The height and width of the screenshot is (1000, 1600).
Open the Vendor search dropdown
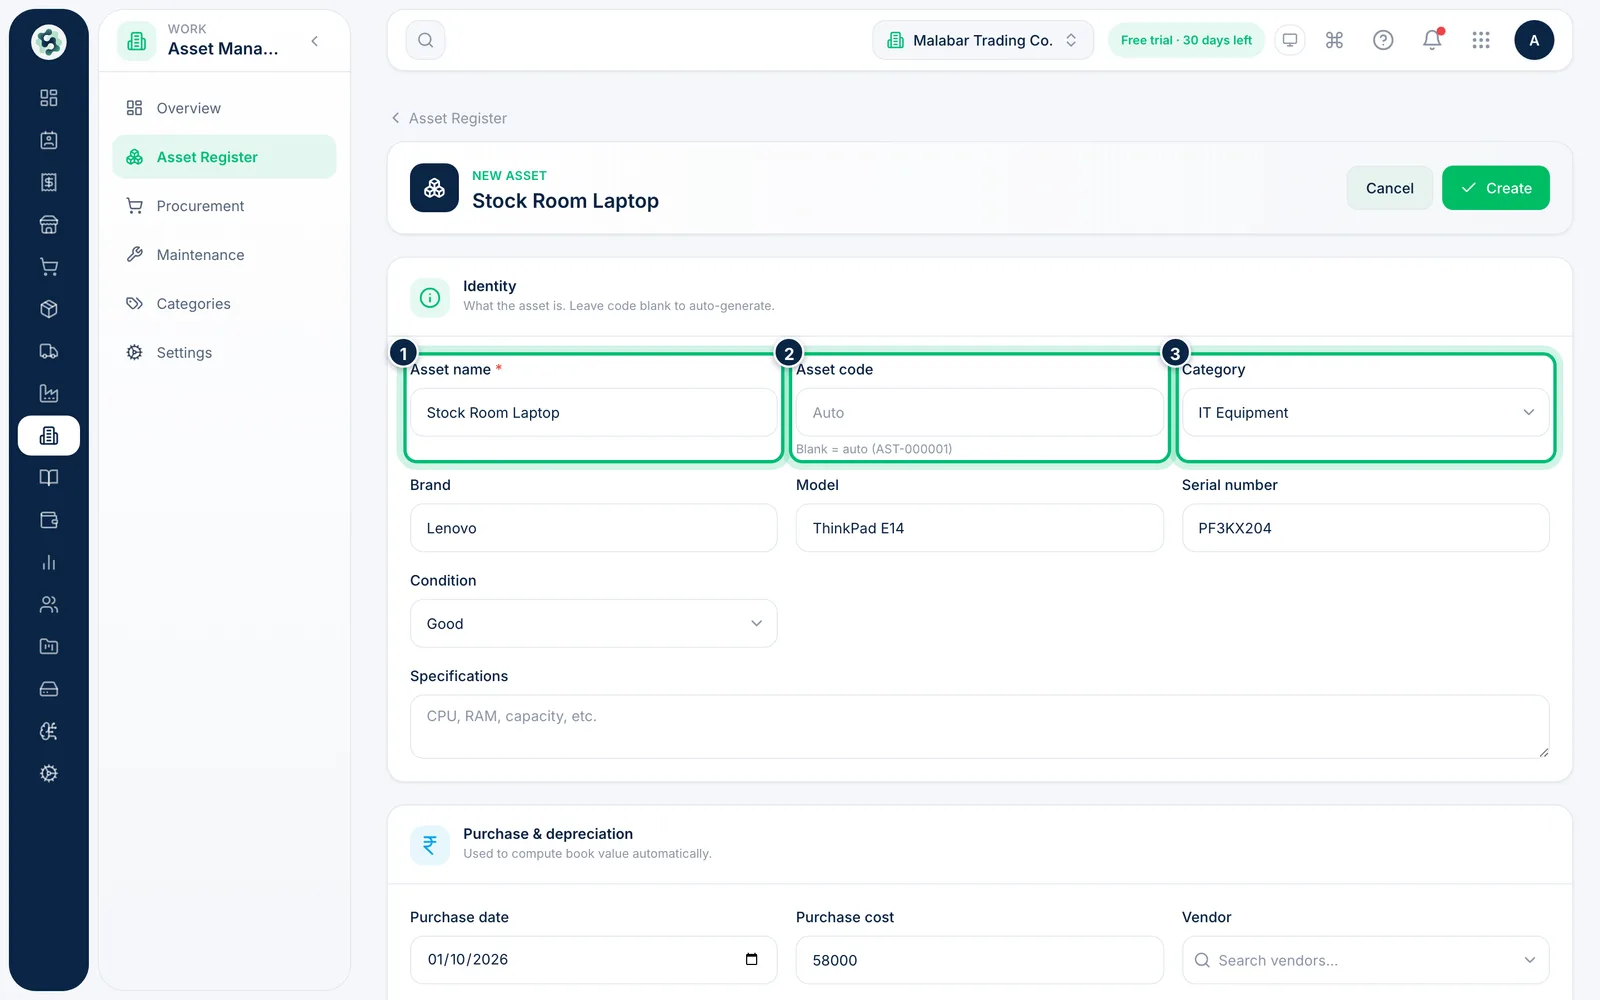point(1365,960)
